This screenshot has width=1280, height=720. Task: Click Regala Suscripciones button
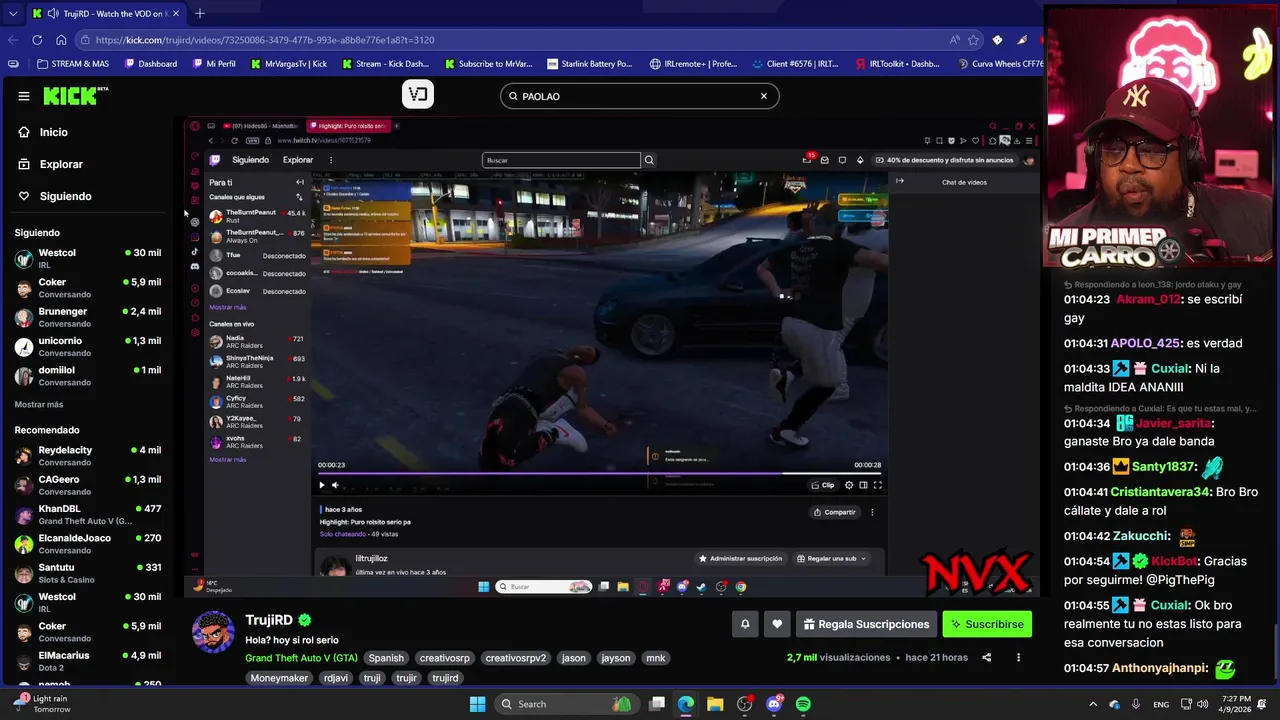coord(866,624)
